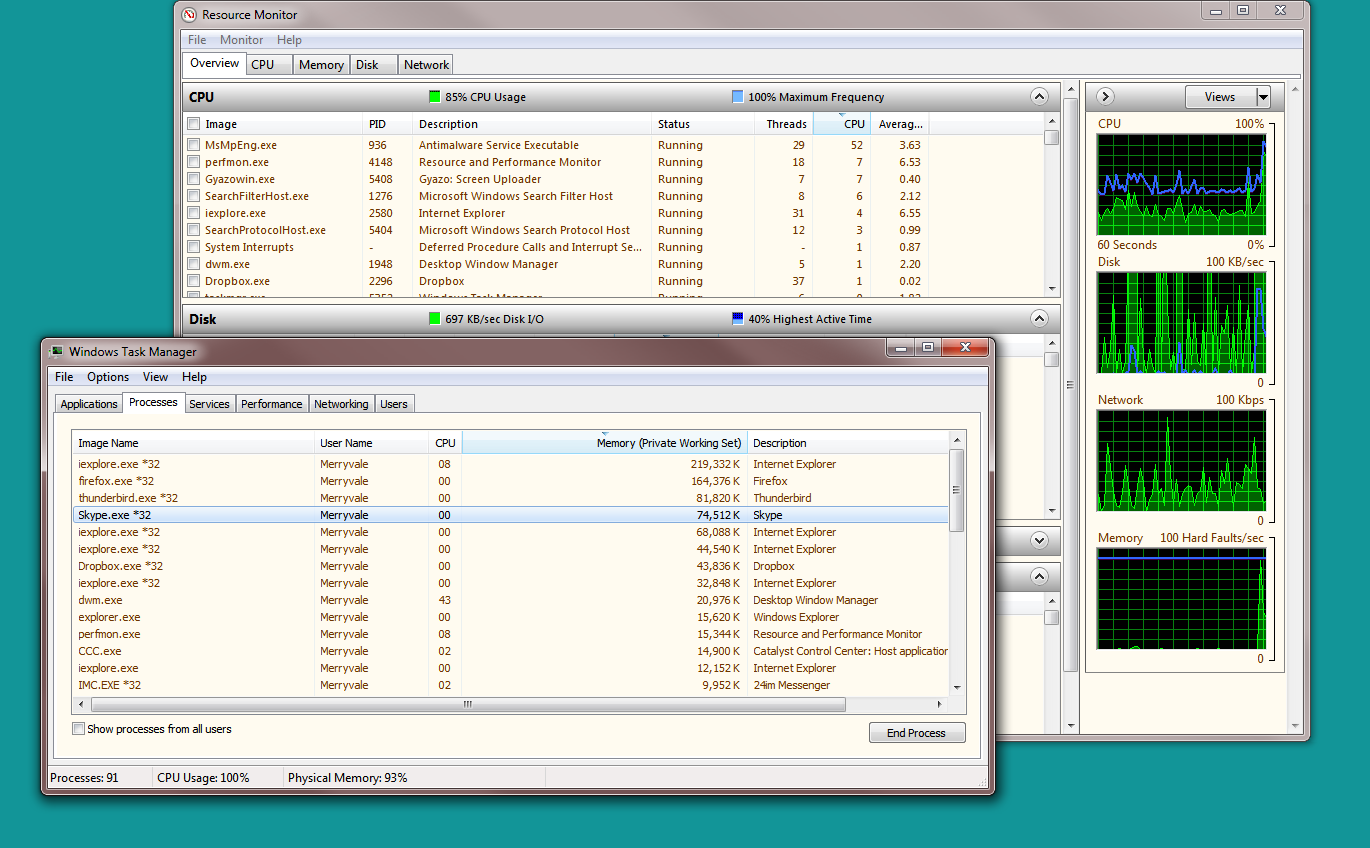Click the Task Manager process list vertical scrollbar thumb
This screenshot has width=1370, height=848.
pos(957,490)
